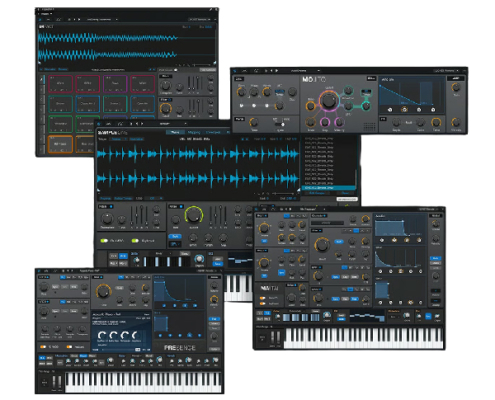495x400 pixels.
Task: Toggle the second orange switch beside Mai Tai logo
Action: (x=263, y=304)
